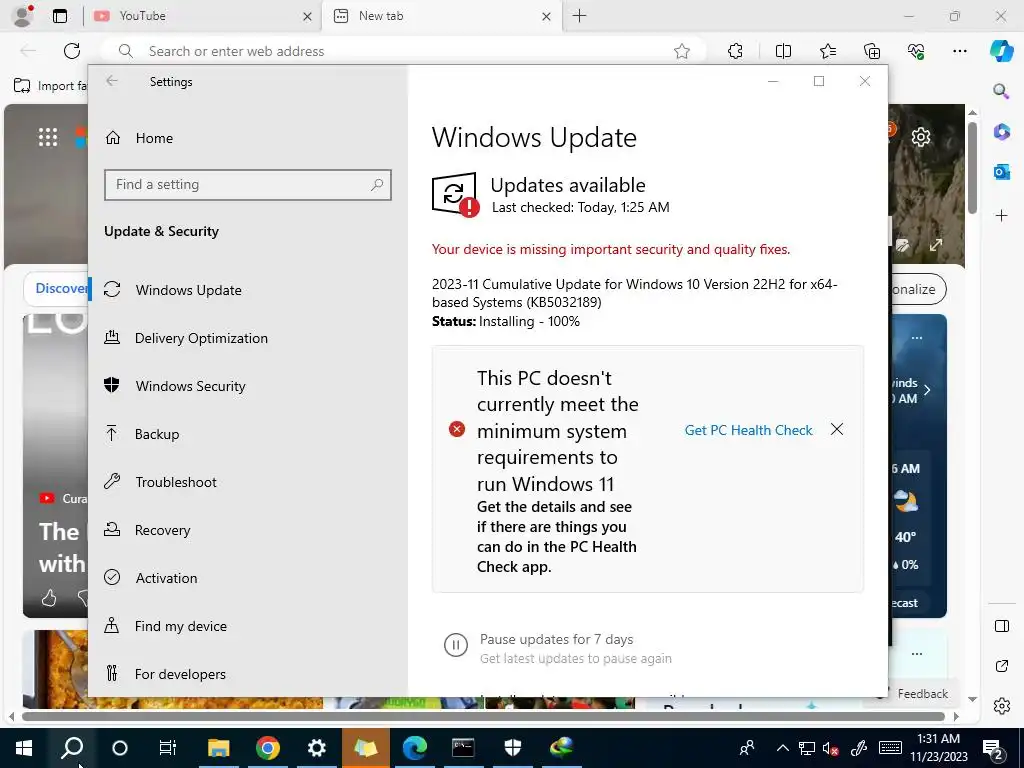
Task: Click the horizontal page scrollbar
Action: tap(483, 716)
